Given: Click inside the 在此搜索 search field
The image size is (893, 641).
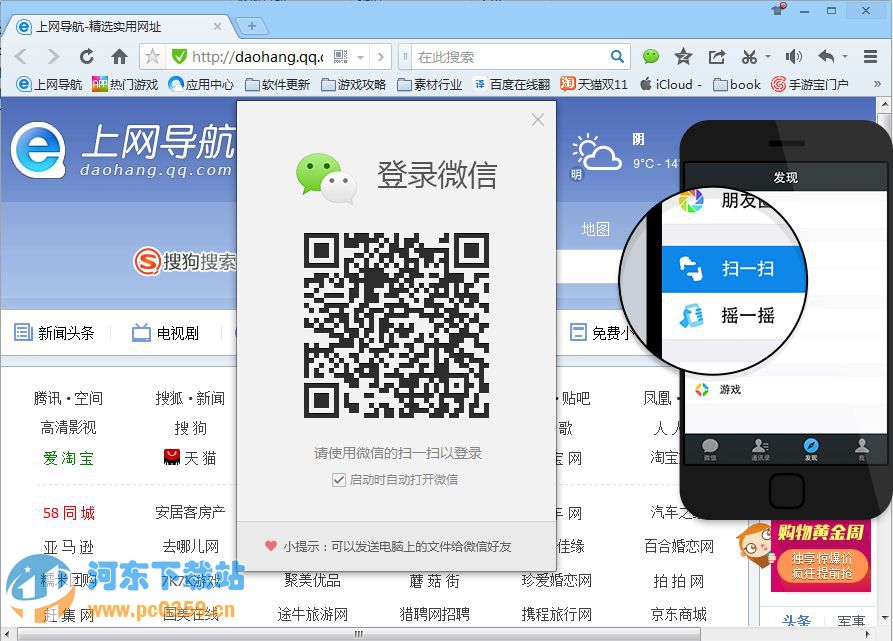Looking at the screenshot, I should click(x=510, y=57).
